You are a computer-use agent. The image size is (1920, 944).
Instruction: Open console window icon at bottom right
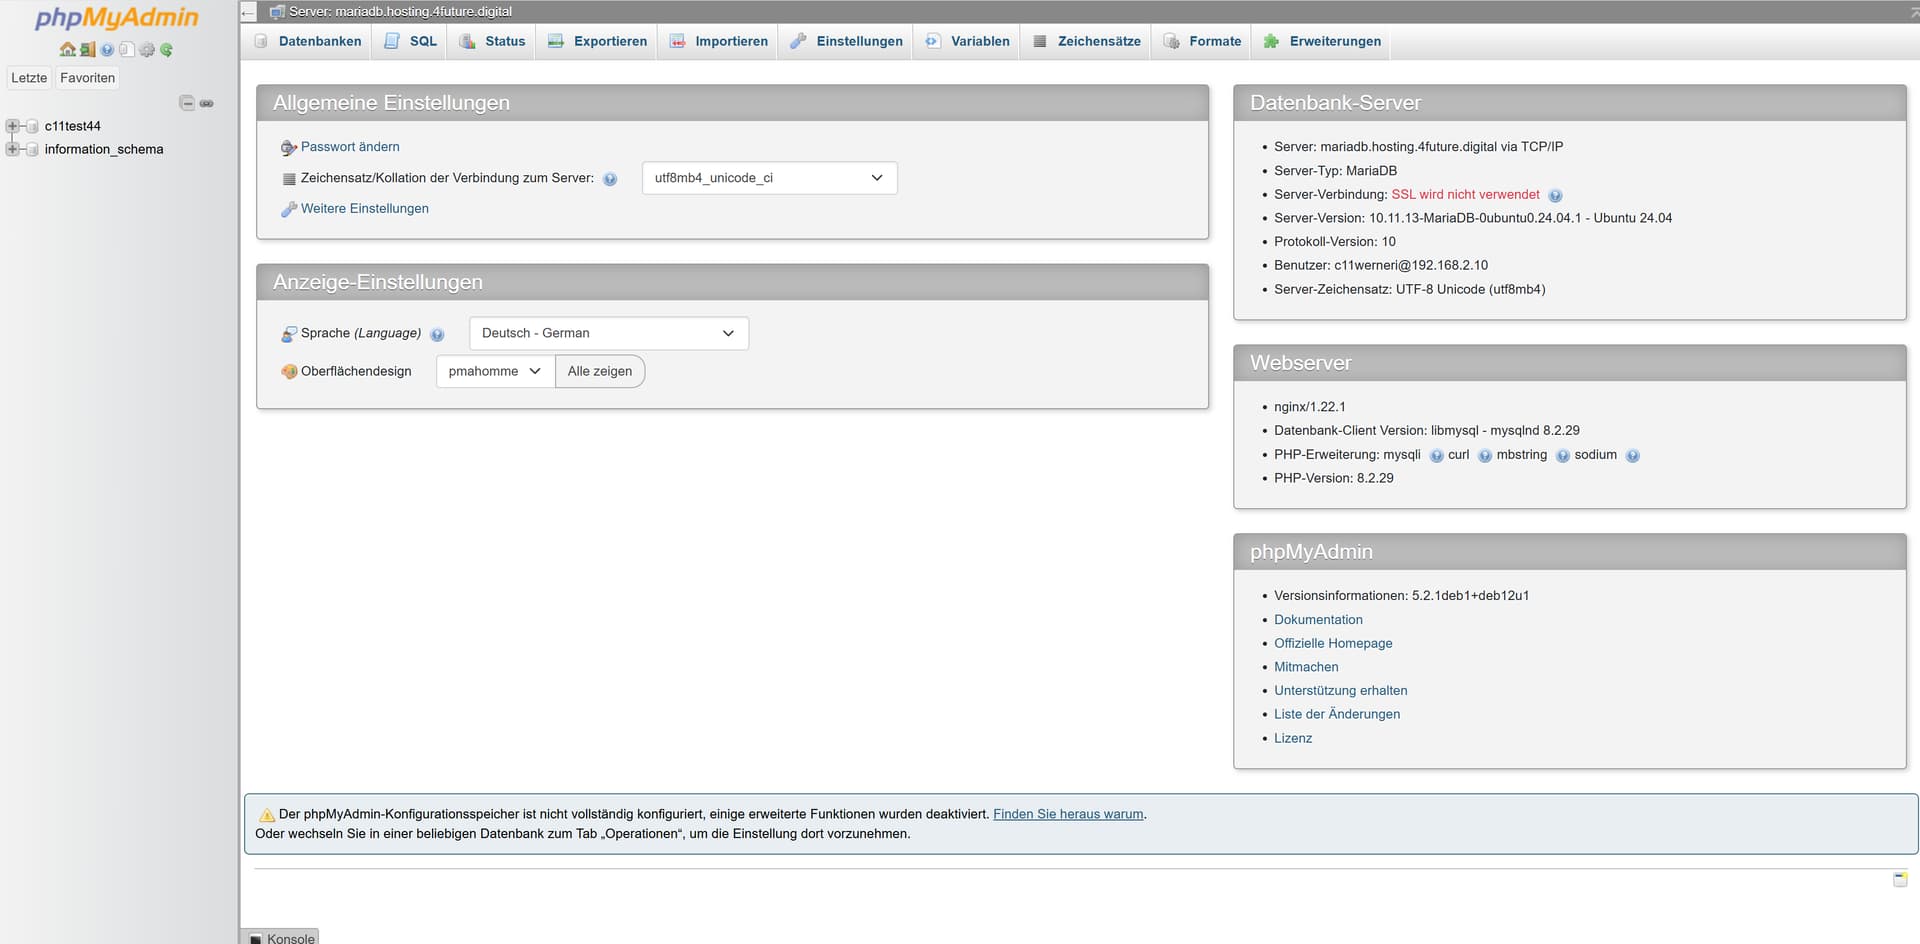coord(1899,879)
